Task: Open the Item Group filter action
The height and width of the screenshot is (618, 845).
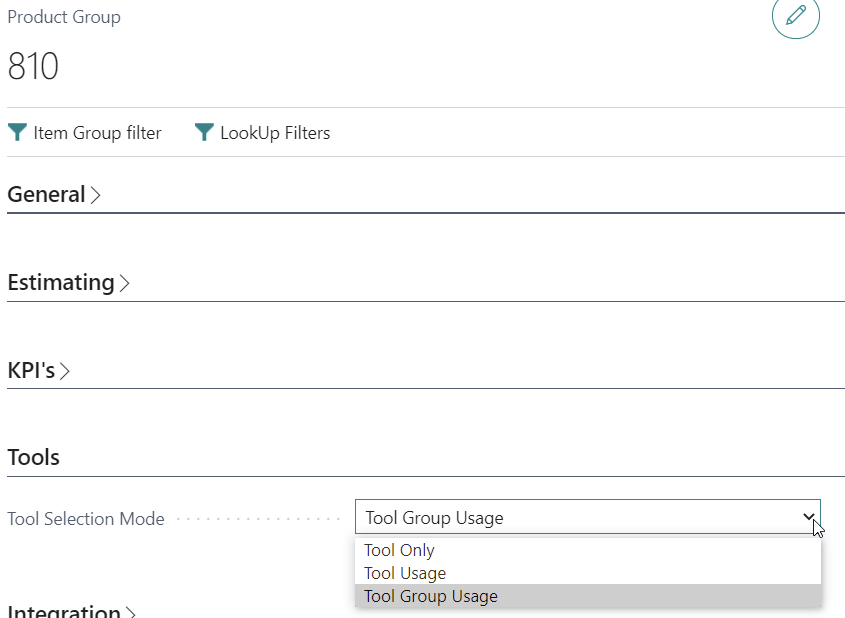Action: coord(97,133)
